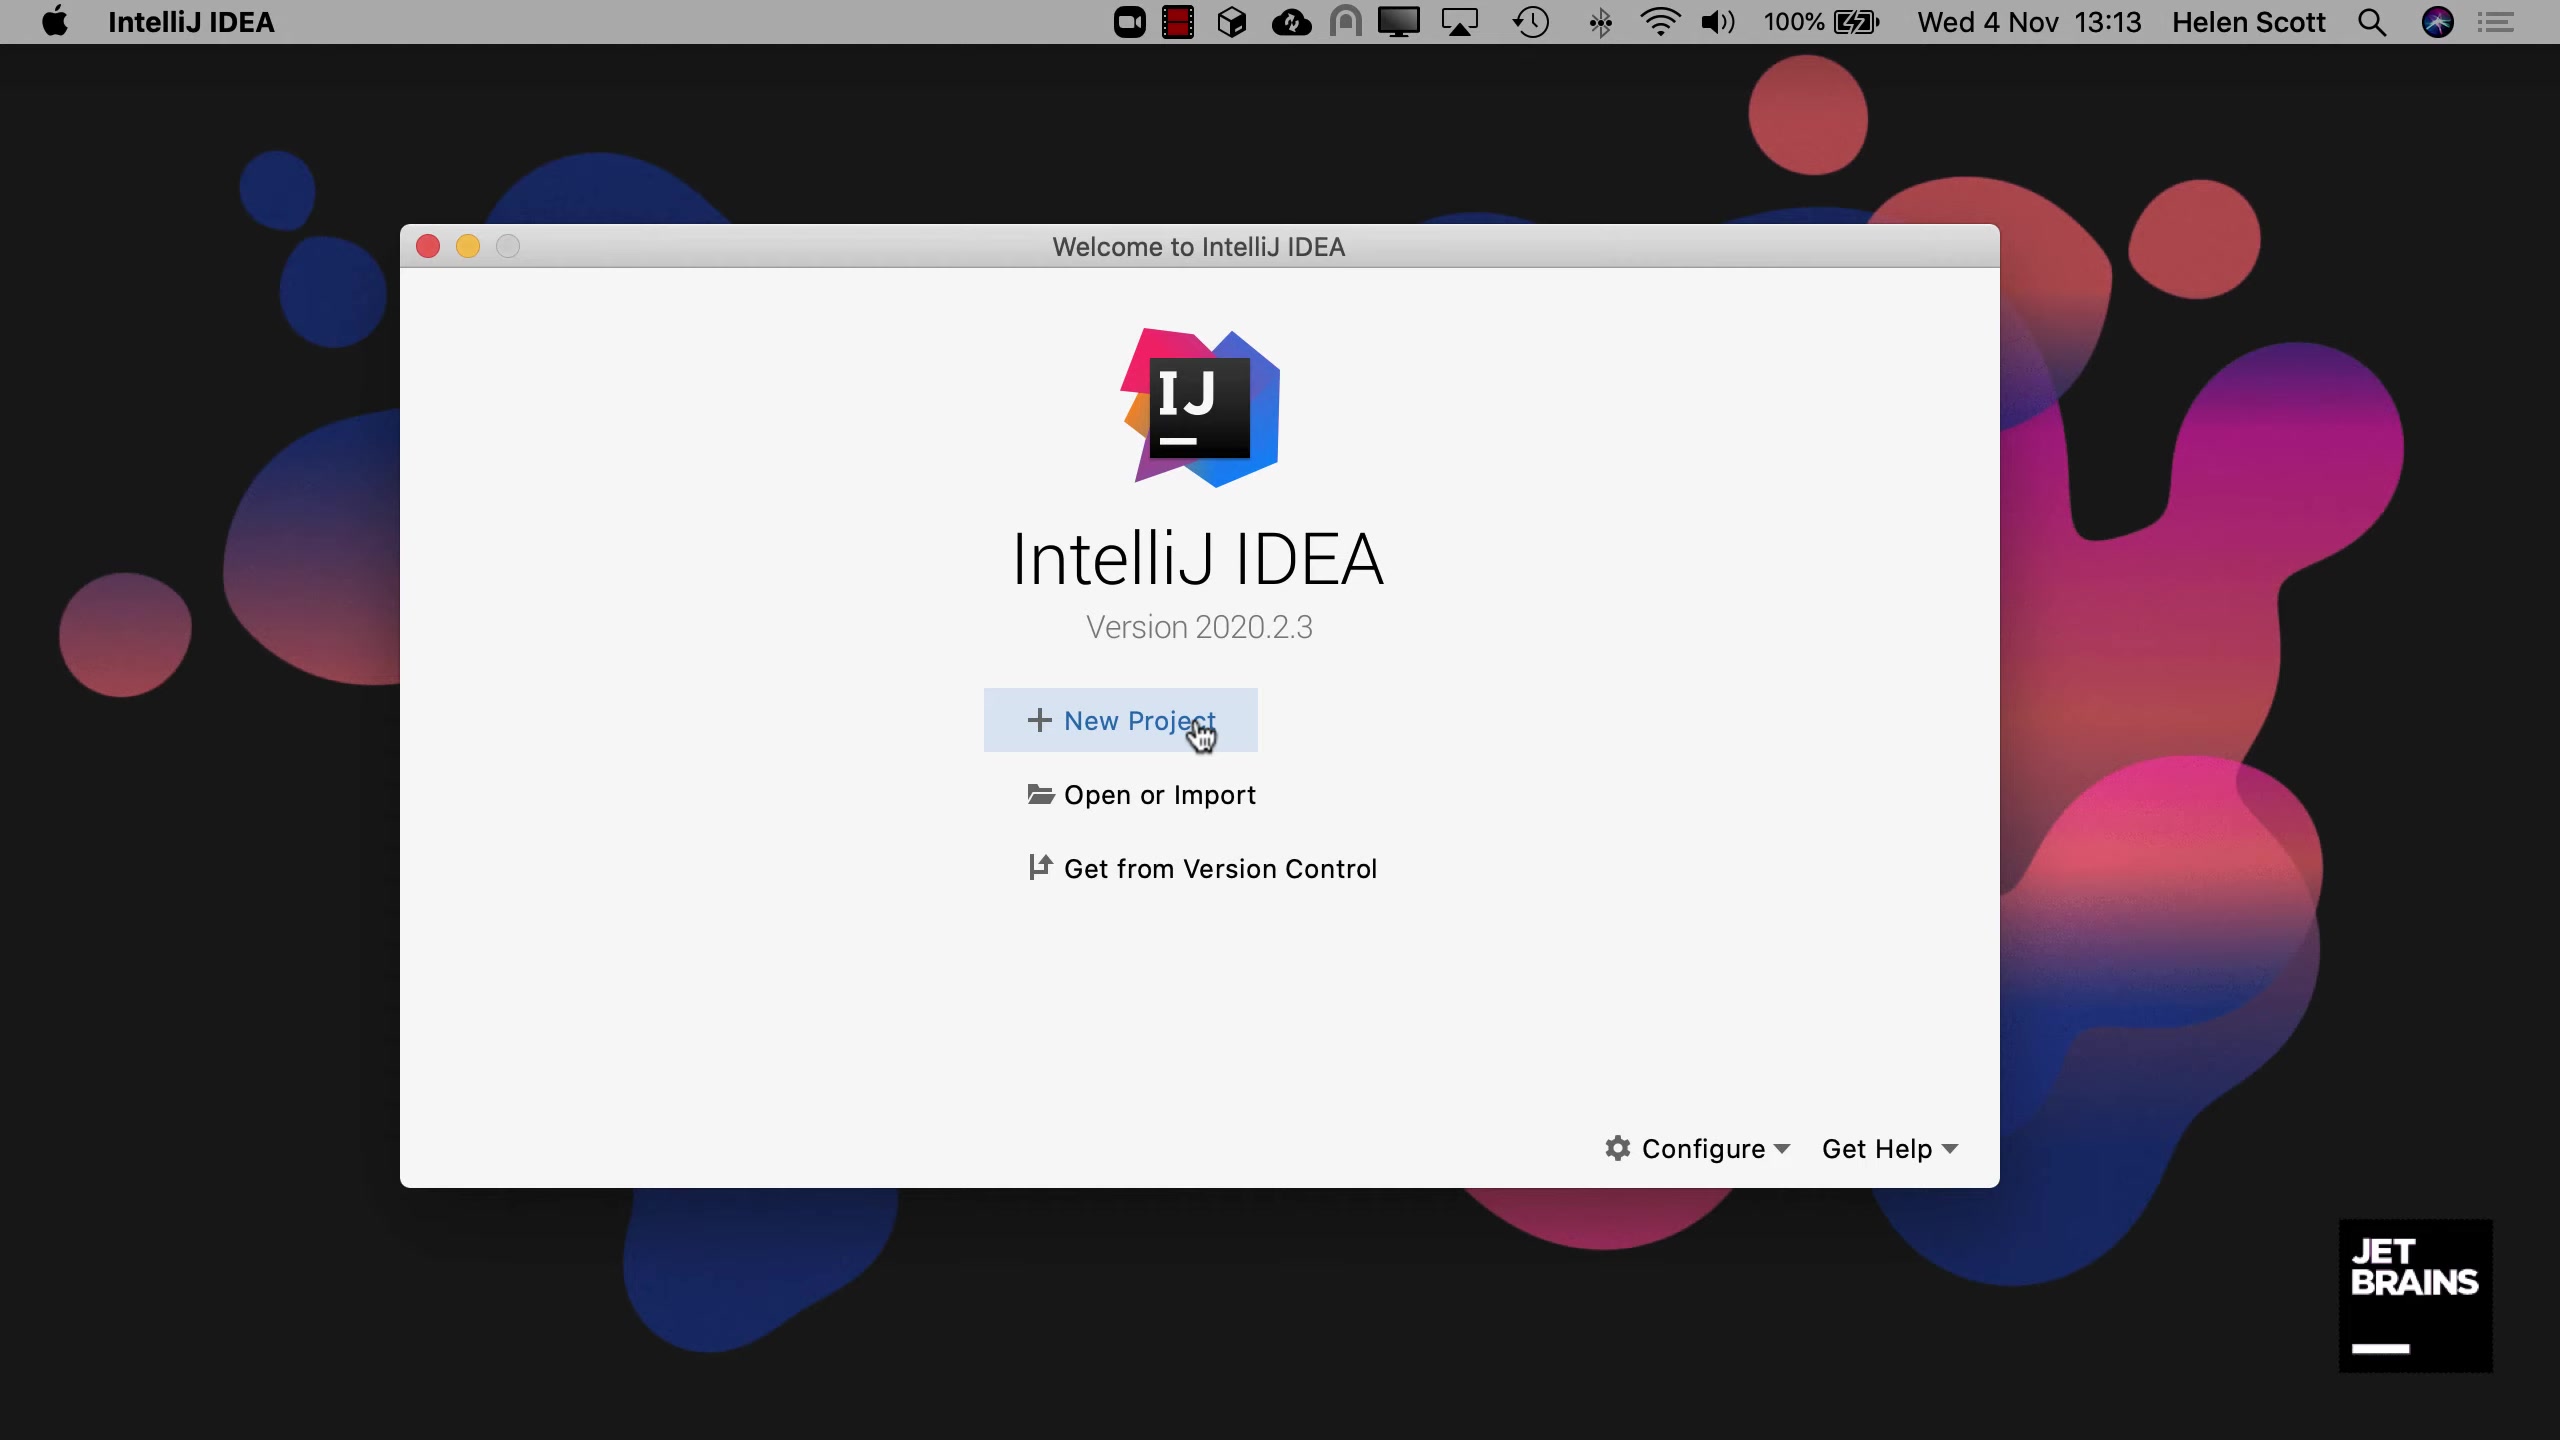Click the Open or Import folder icon
Image resolution: width=2560 pixels, height=1440 pixels.
tap(1040, 795)
